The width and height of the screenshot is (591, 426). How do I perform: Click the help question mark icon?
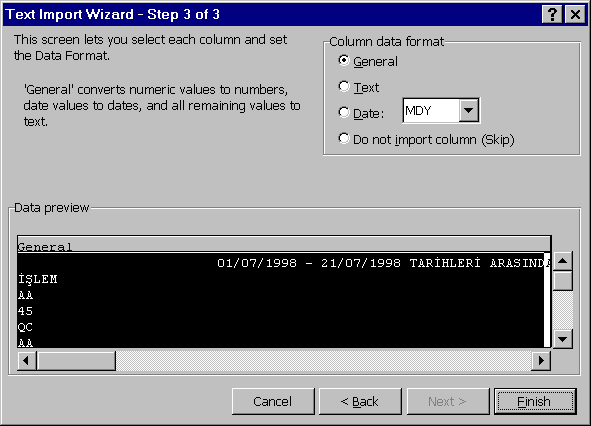[x=553, y=15]
